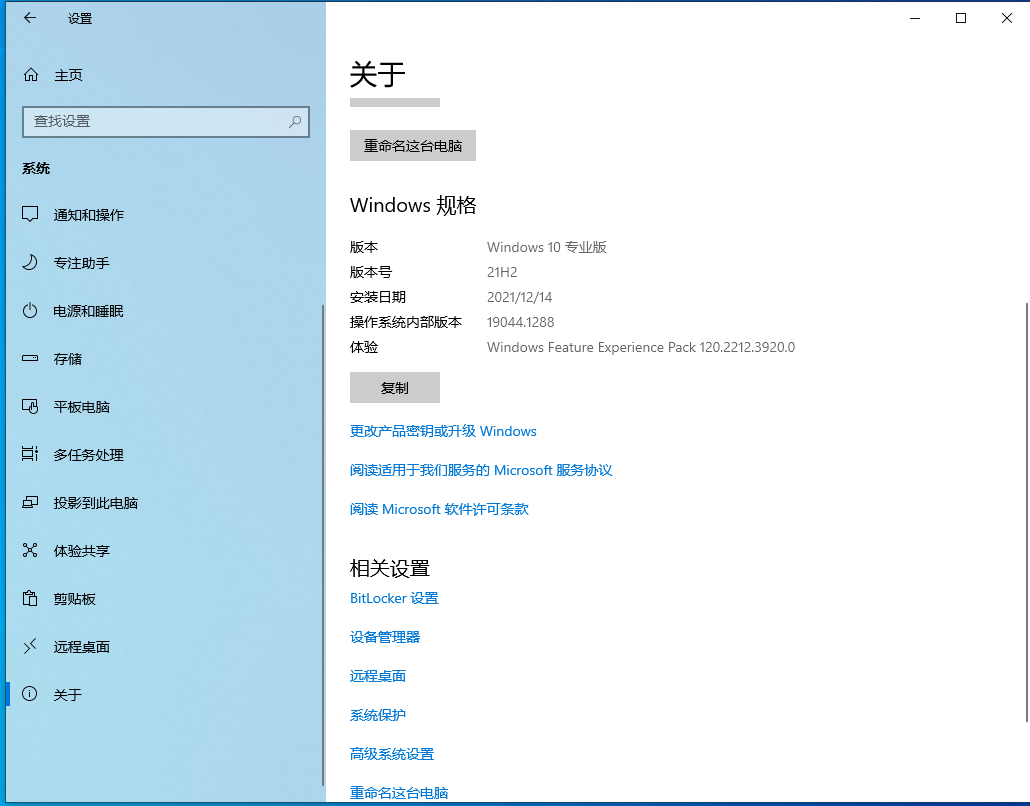The image size is (1030, 806).
Task: Click the top 重命名这台电脑 button
Action: 413,145
